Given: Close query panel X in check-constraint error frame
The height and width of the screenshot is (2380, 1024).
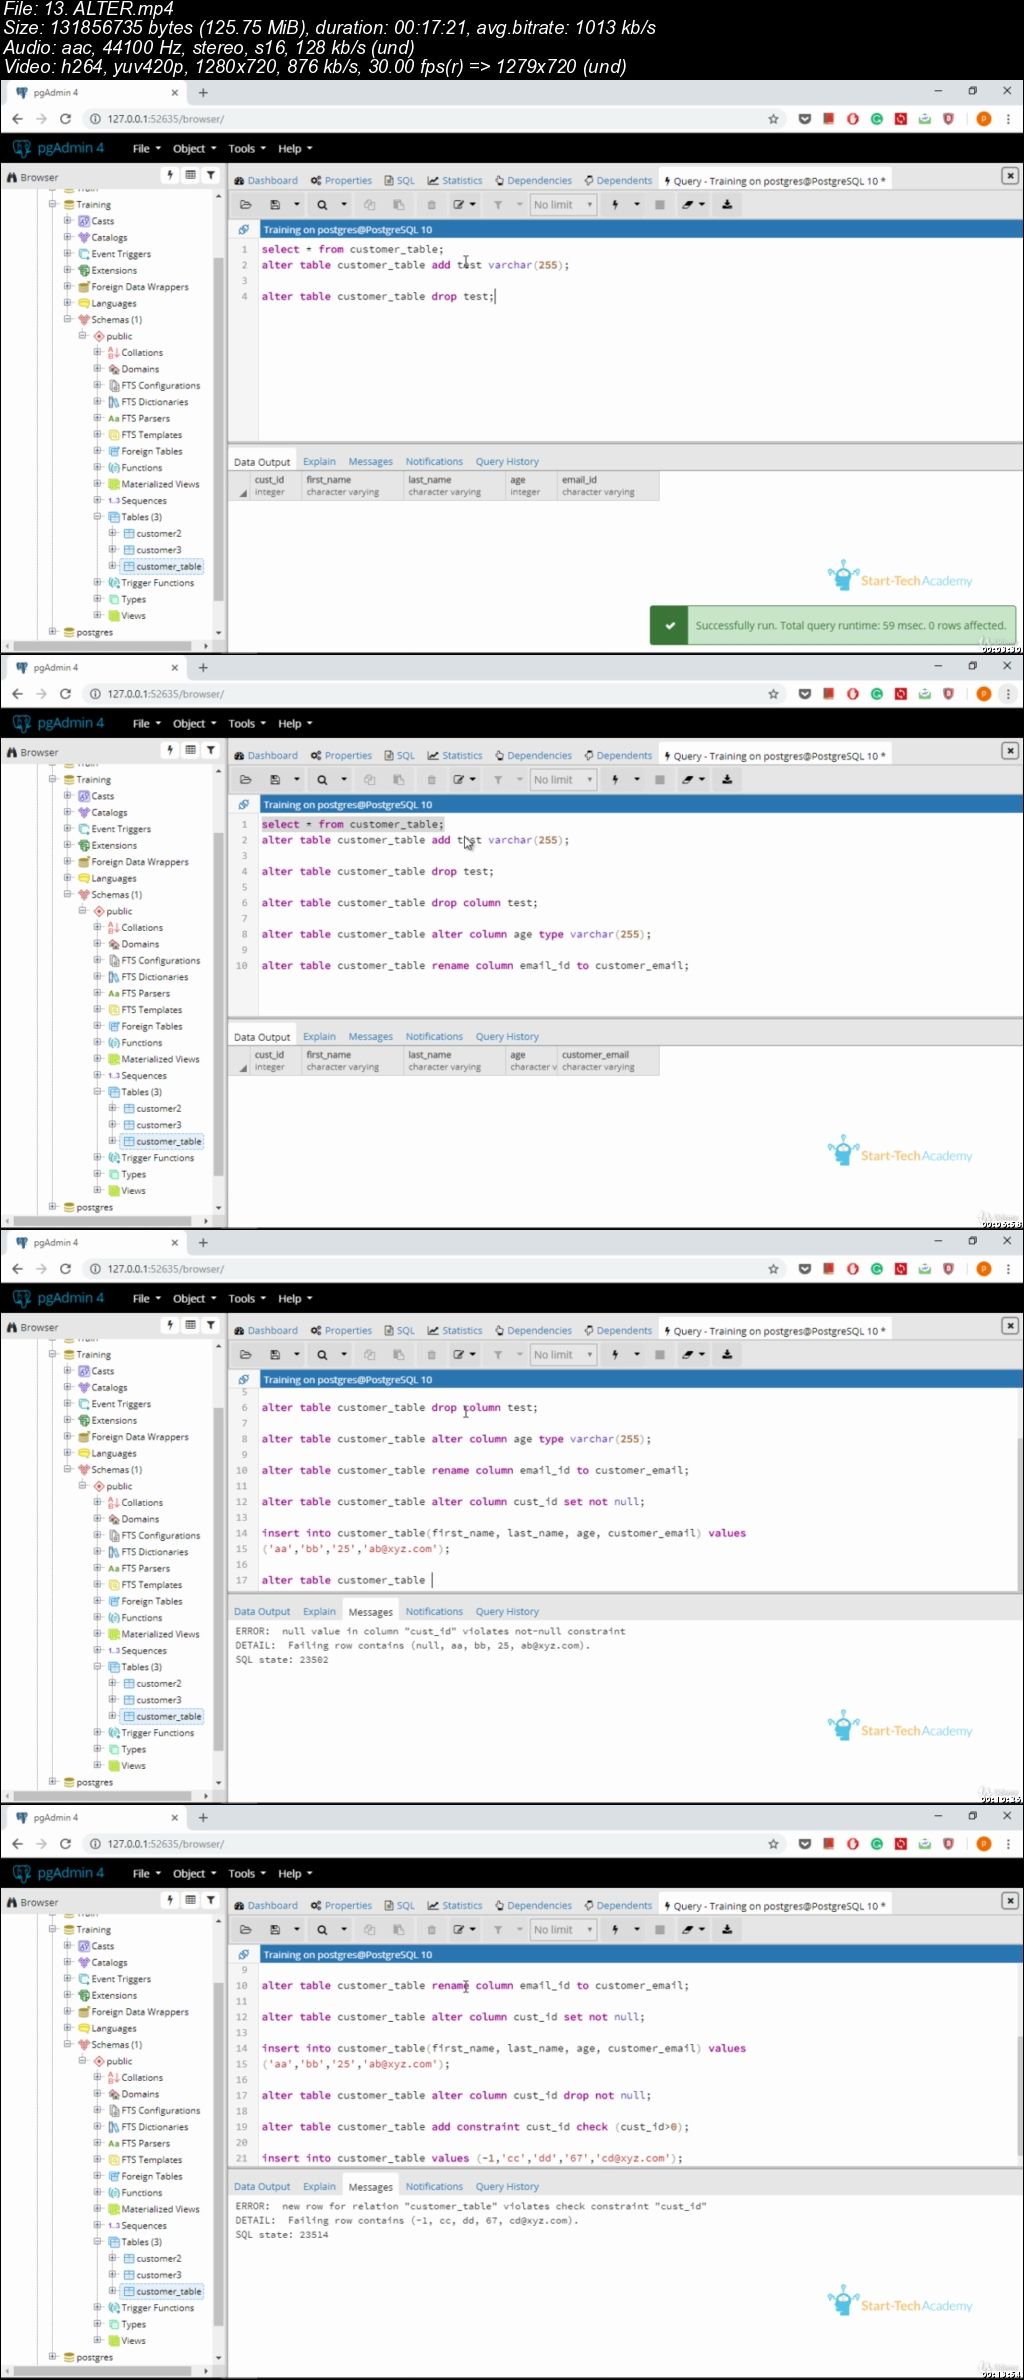Looking at the screenshot, I should point(1010,1901).
